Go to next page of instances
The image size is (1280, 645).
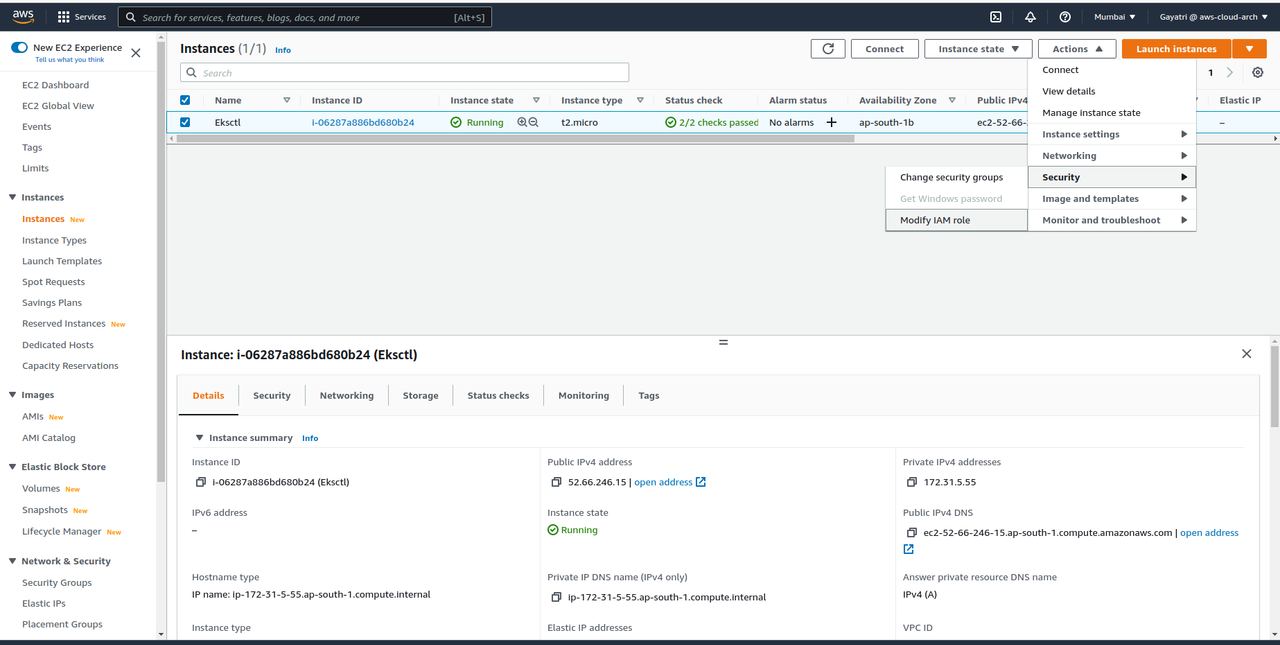[1230, 73]
